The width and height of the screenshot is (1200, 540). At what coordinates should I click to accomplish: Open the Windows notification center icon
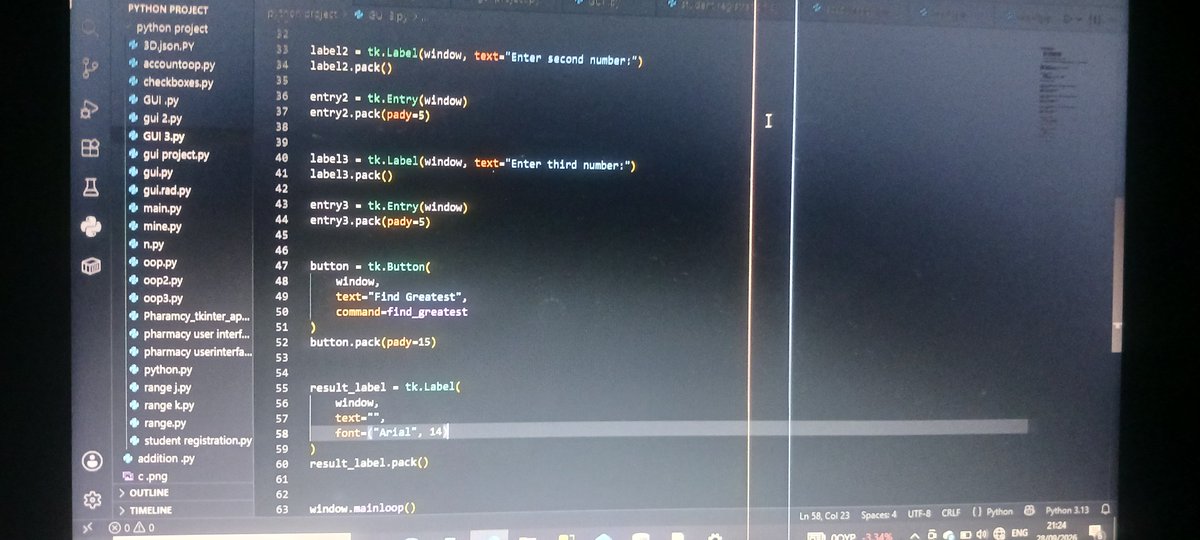(x=1096, y=532)
